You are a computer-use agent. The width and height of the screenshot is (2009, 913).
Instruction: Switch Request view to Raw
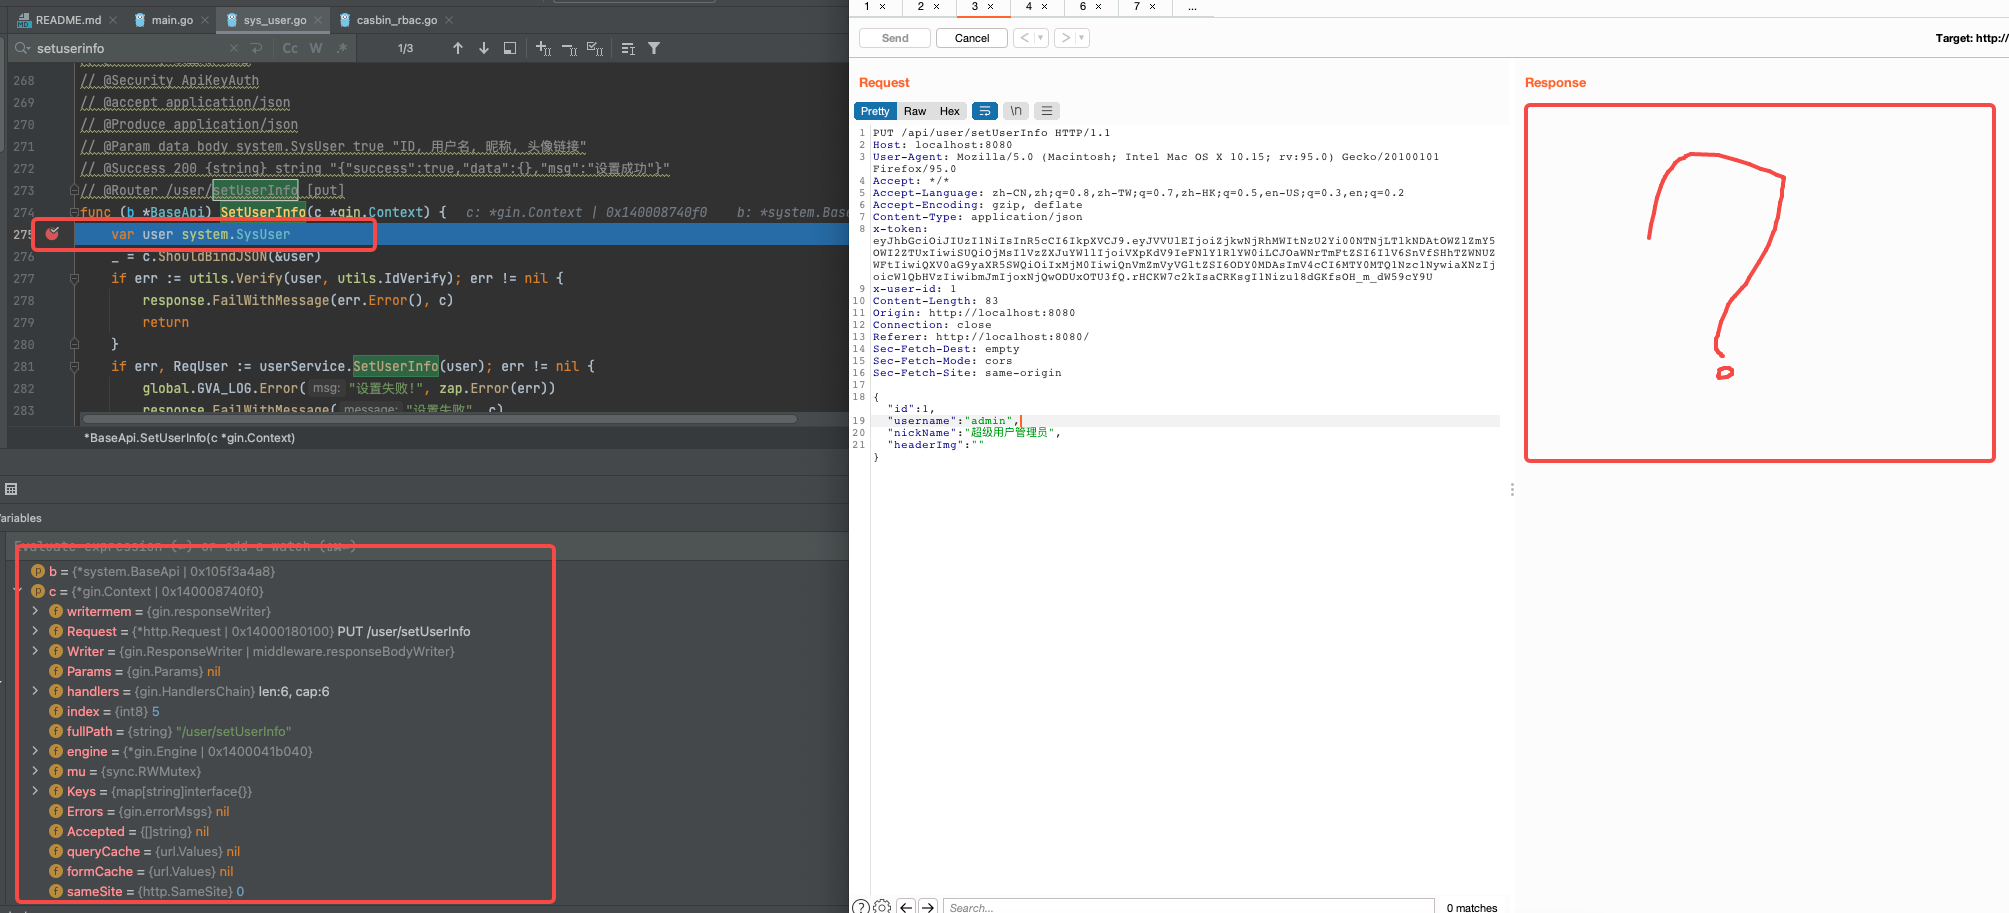click(x=915, y=111)
